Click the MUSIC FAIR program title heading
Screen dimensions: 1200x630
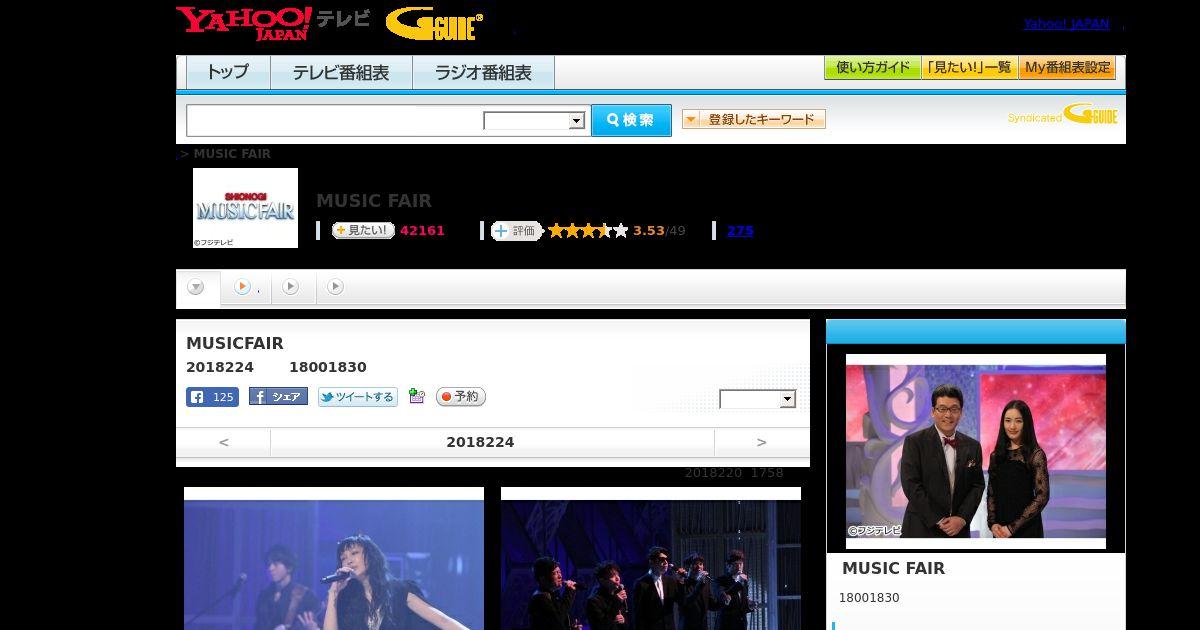pos(374,200)
